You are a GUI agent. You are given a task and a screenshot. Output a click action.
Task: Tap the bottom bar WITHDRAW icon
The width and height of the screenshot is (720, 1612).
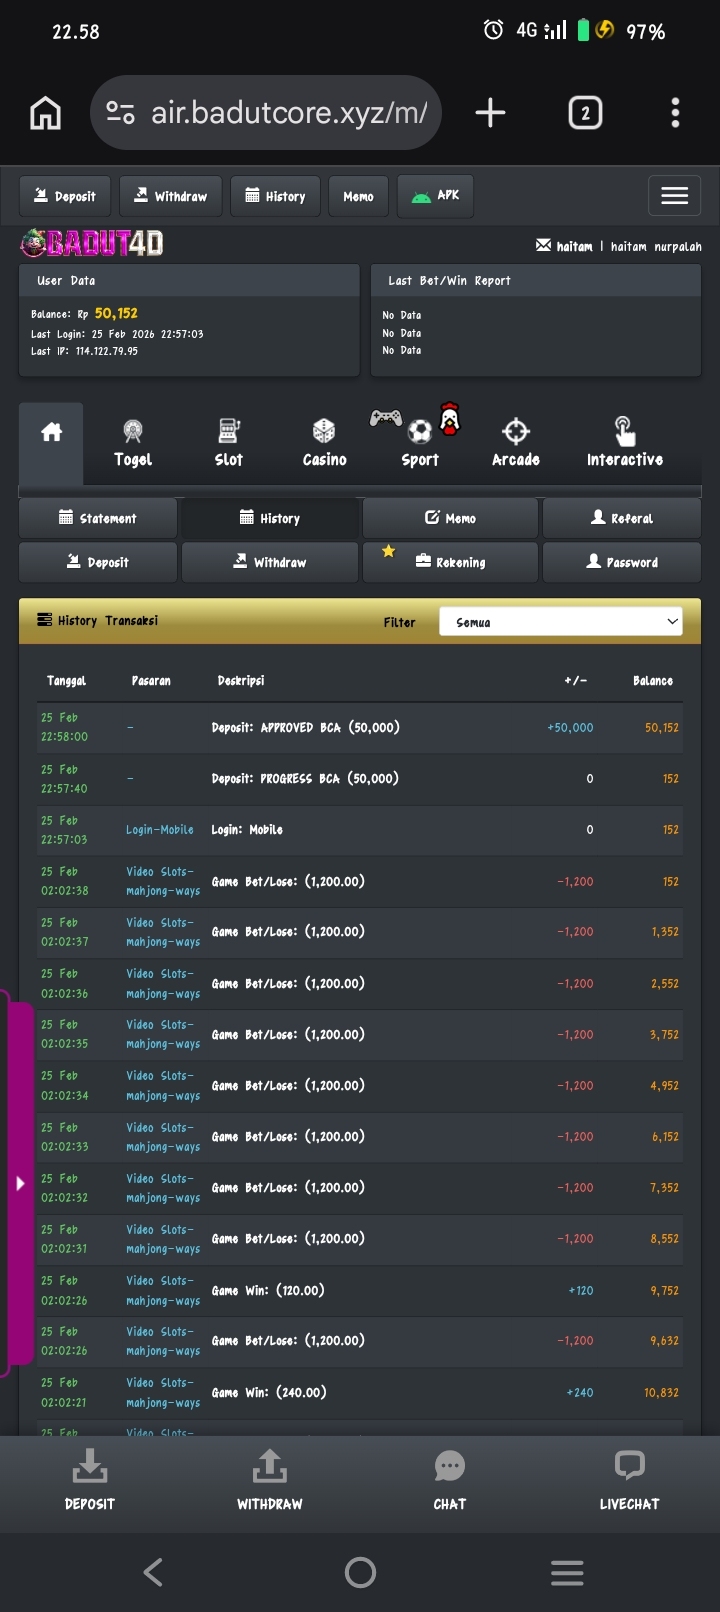pyautogui.click(x=270, y=1480)
